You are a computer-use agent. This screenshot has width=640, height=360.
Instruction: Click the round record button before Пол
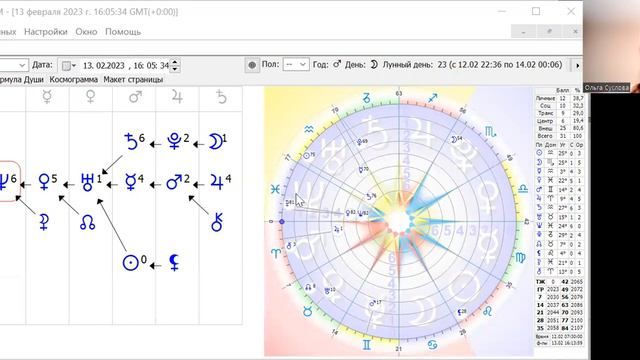252,65
